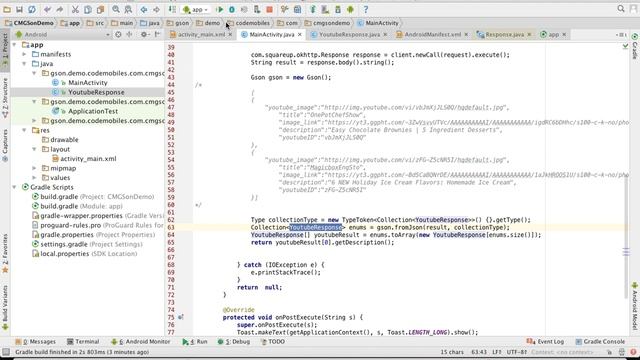Click the Synchronize toolbar icon

point(32,9)
